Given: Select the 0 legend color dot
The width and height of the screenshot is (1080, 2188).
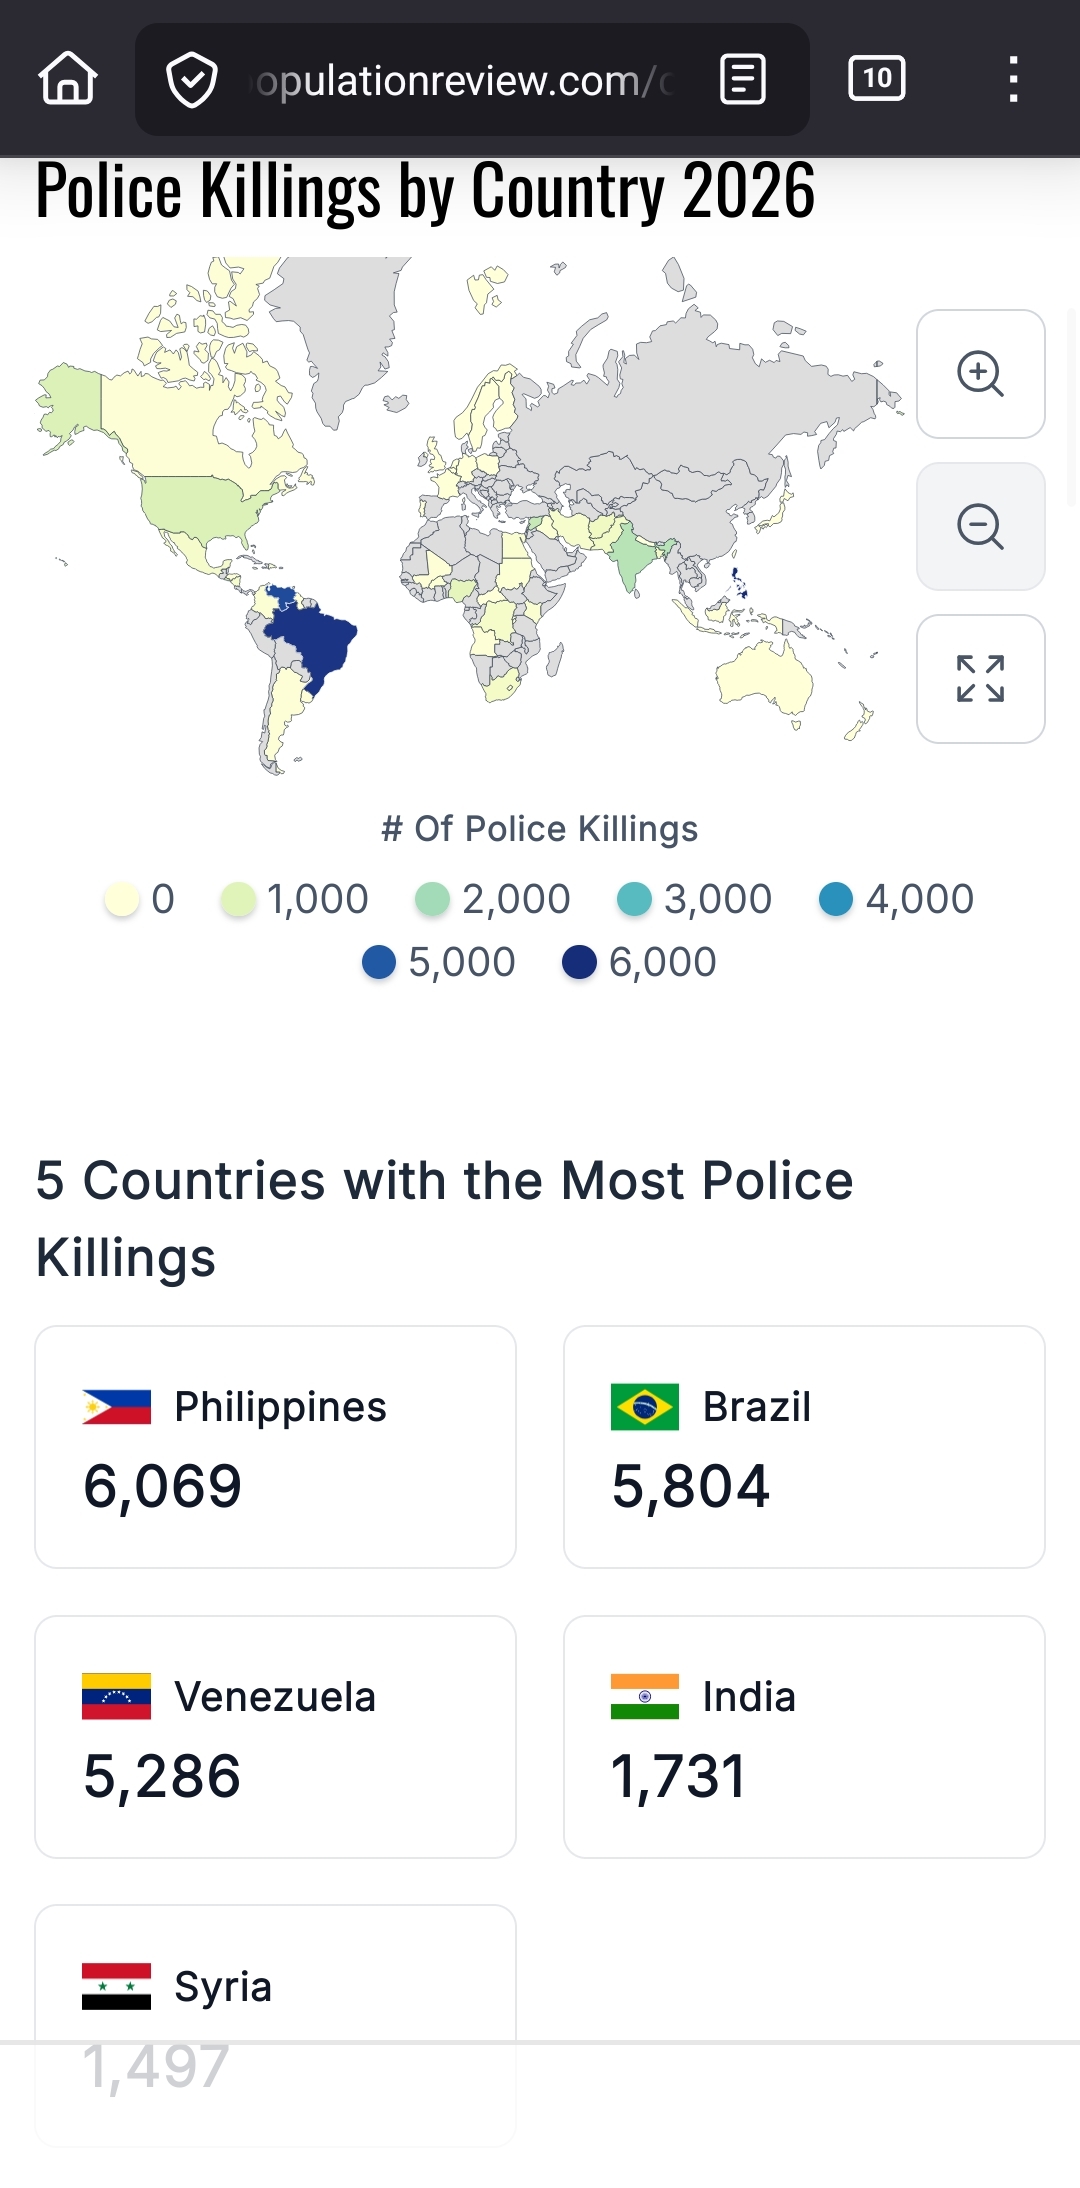Looking at the screenshot, I should pos(122,899).
